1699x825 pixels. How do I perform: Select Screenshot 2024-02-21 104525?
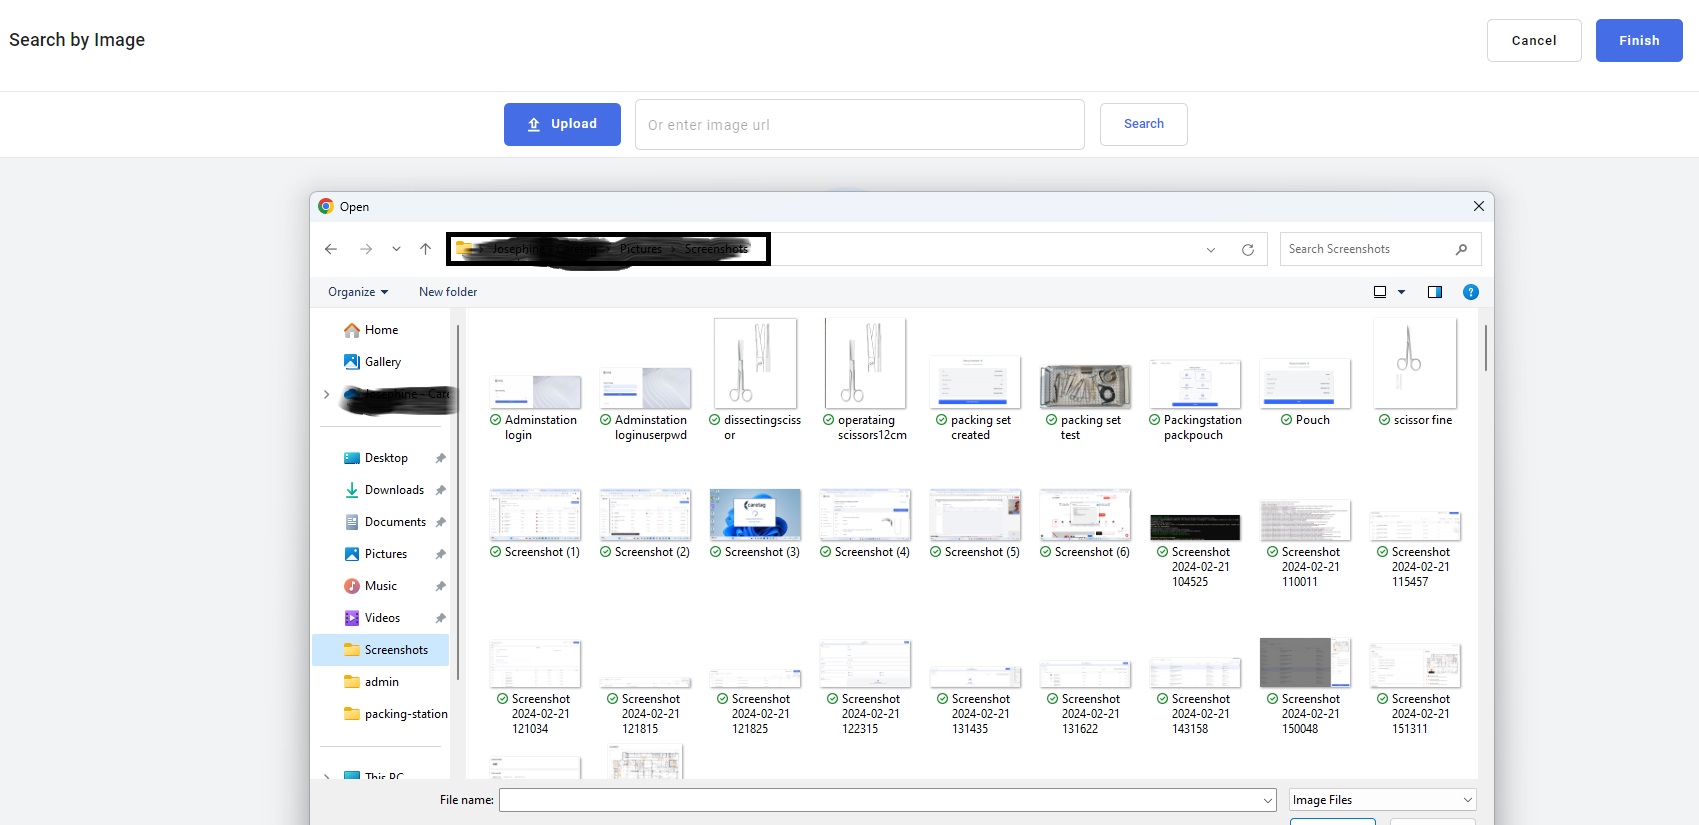click(x=1195, y=550)
